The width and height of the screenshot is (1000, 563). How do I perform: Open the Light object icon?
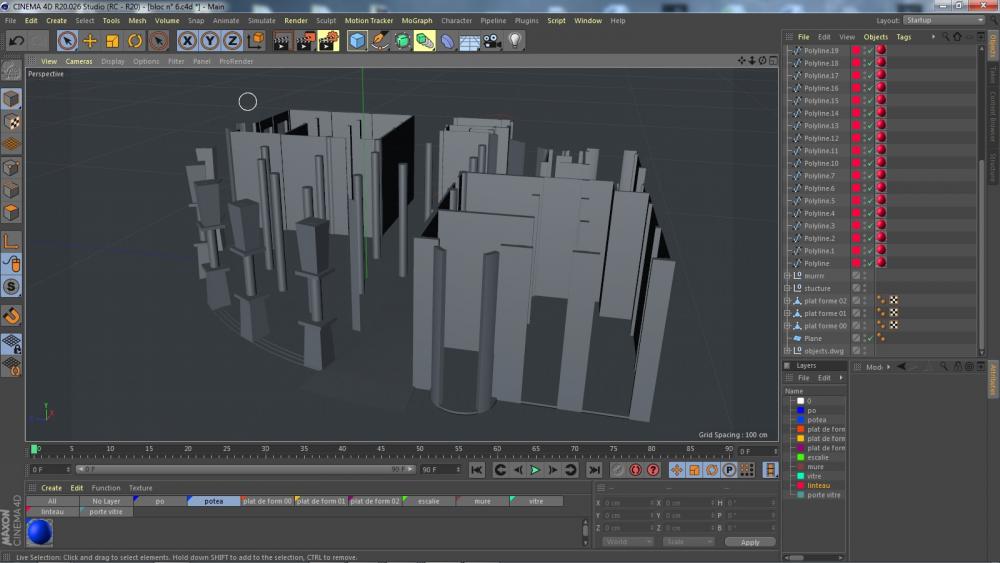coord(515,41)
